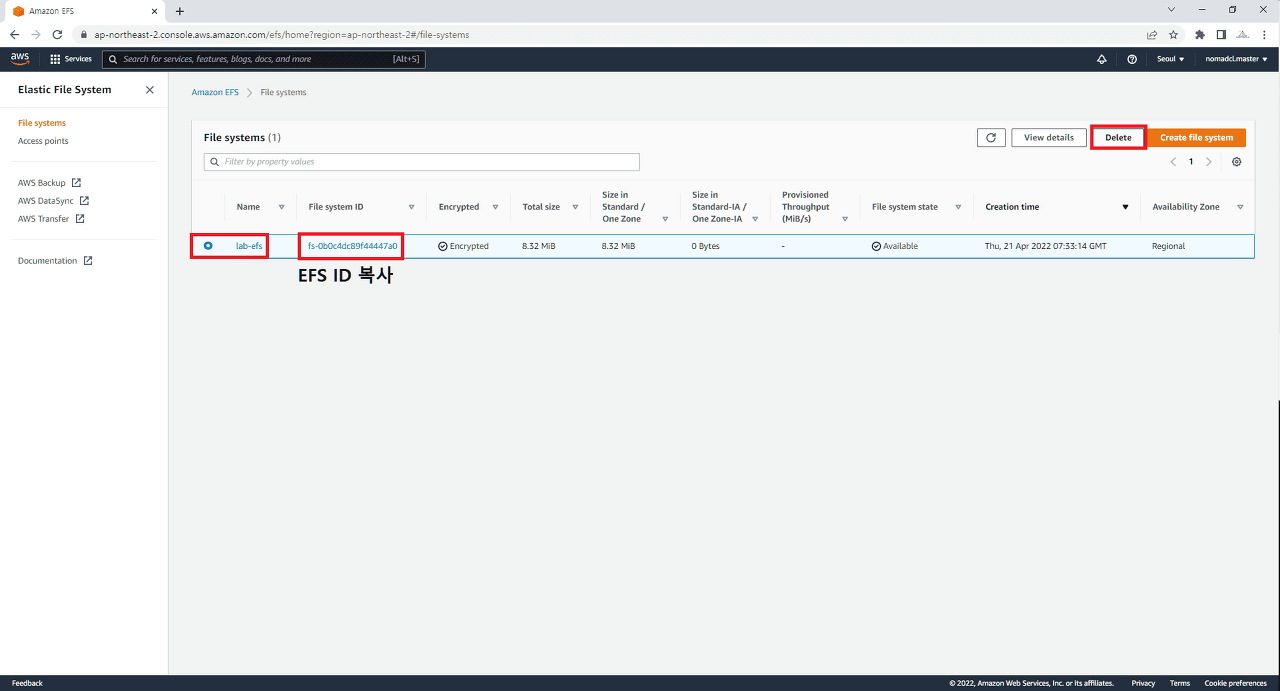Select File systems in sidebar

42,123
